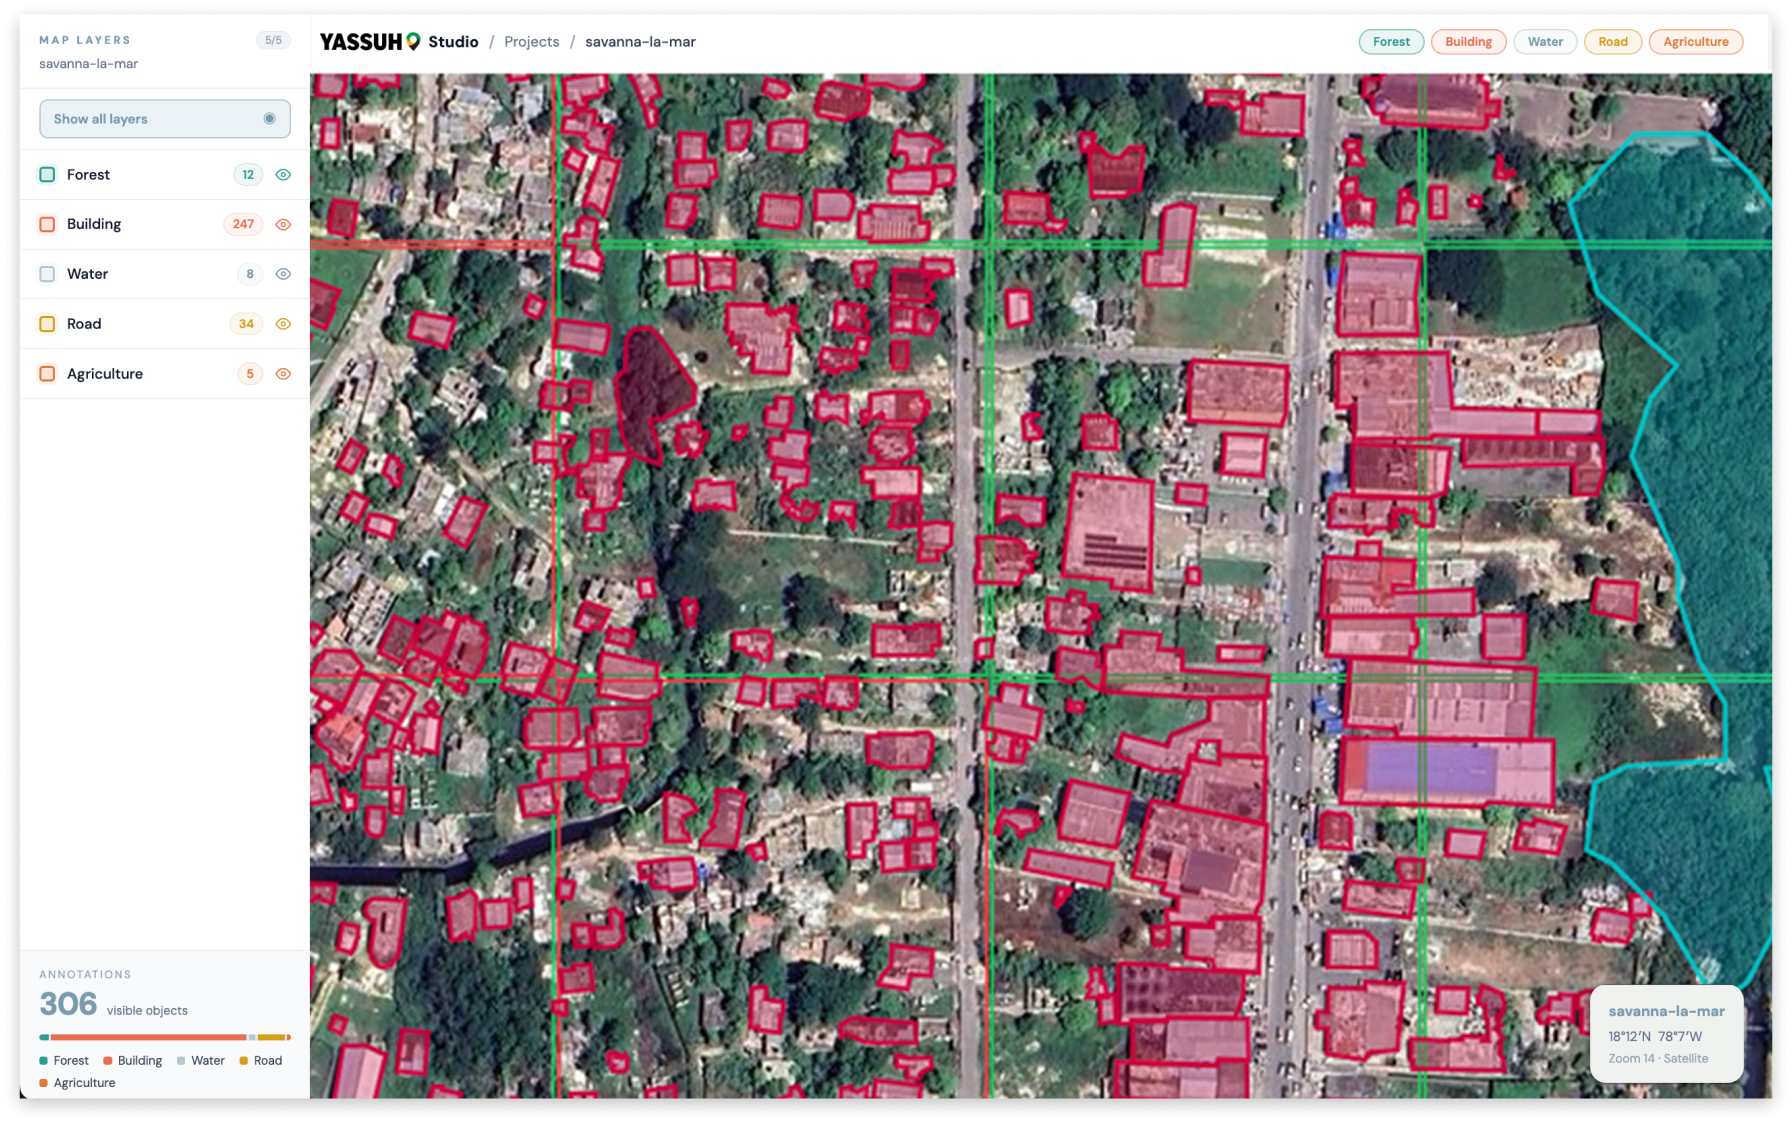Select the Forest filter chip
Image resolution: width=1792 pixels, height=1128 pixels.
(x=1390, y=42)
